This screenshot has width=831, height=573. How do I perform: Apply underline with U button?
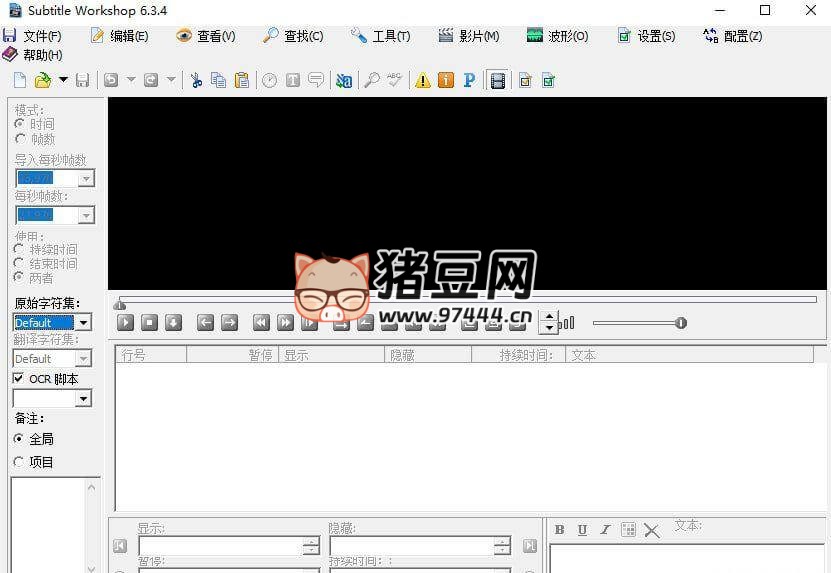582,530
